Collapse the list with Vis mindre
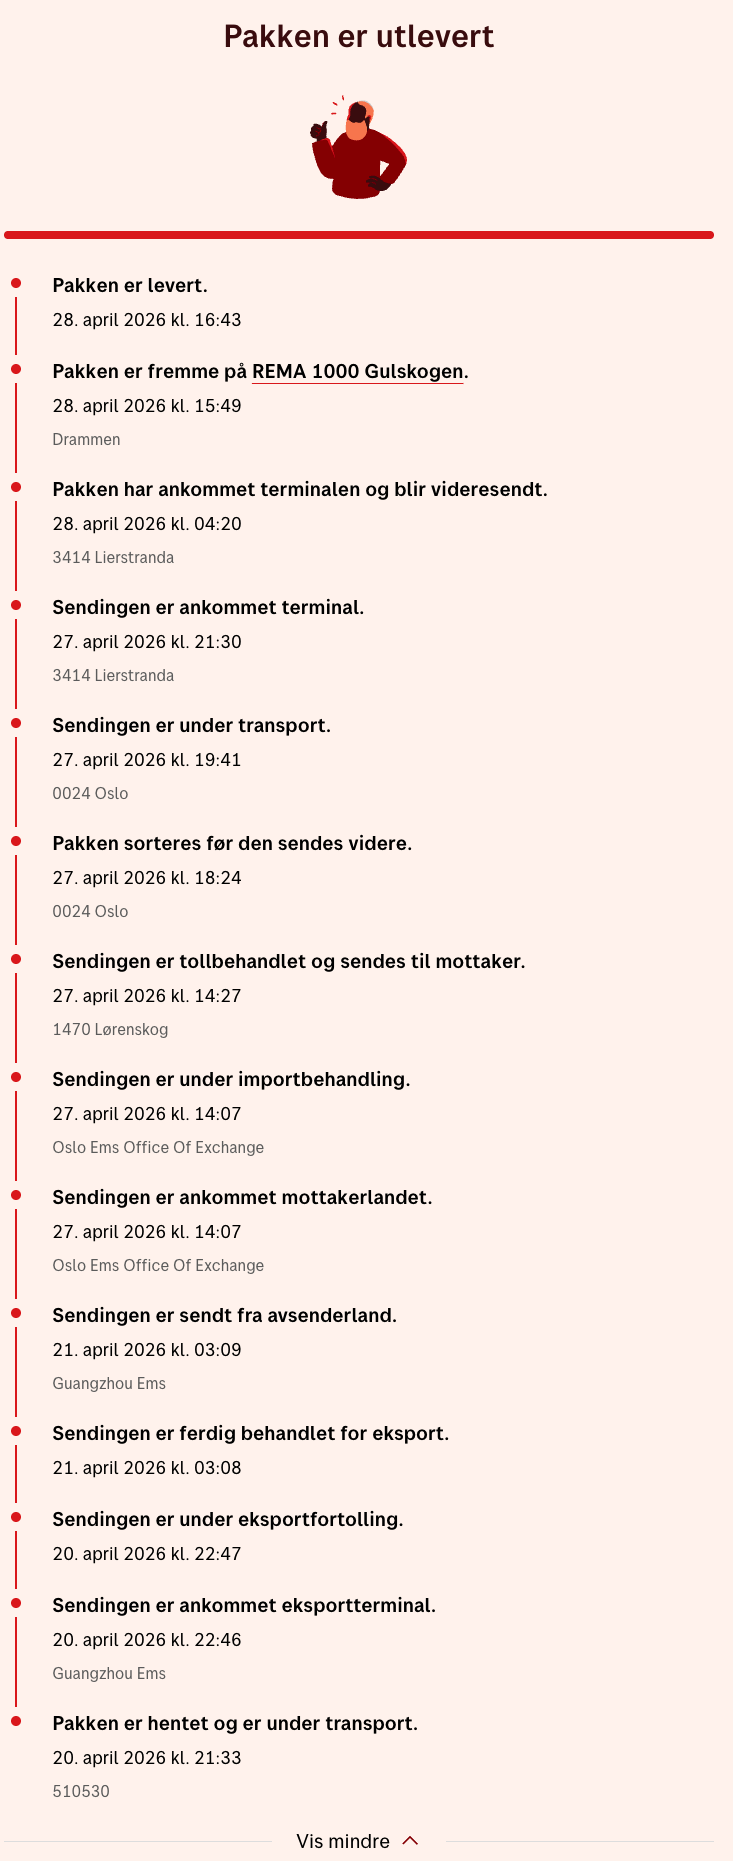 [357, 1841]
